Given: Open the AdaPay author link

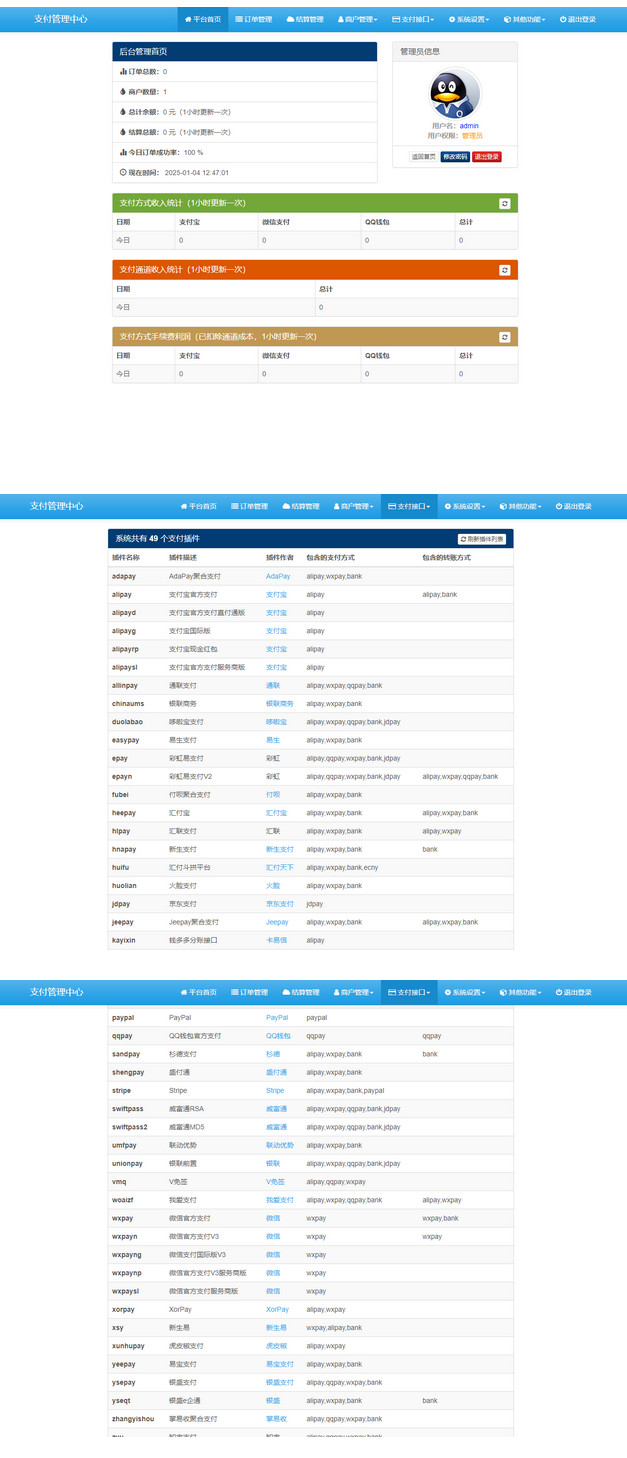Looking at the screenshot, I should click(x=277, y=577).
